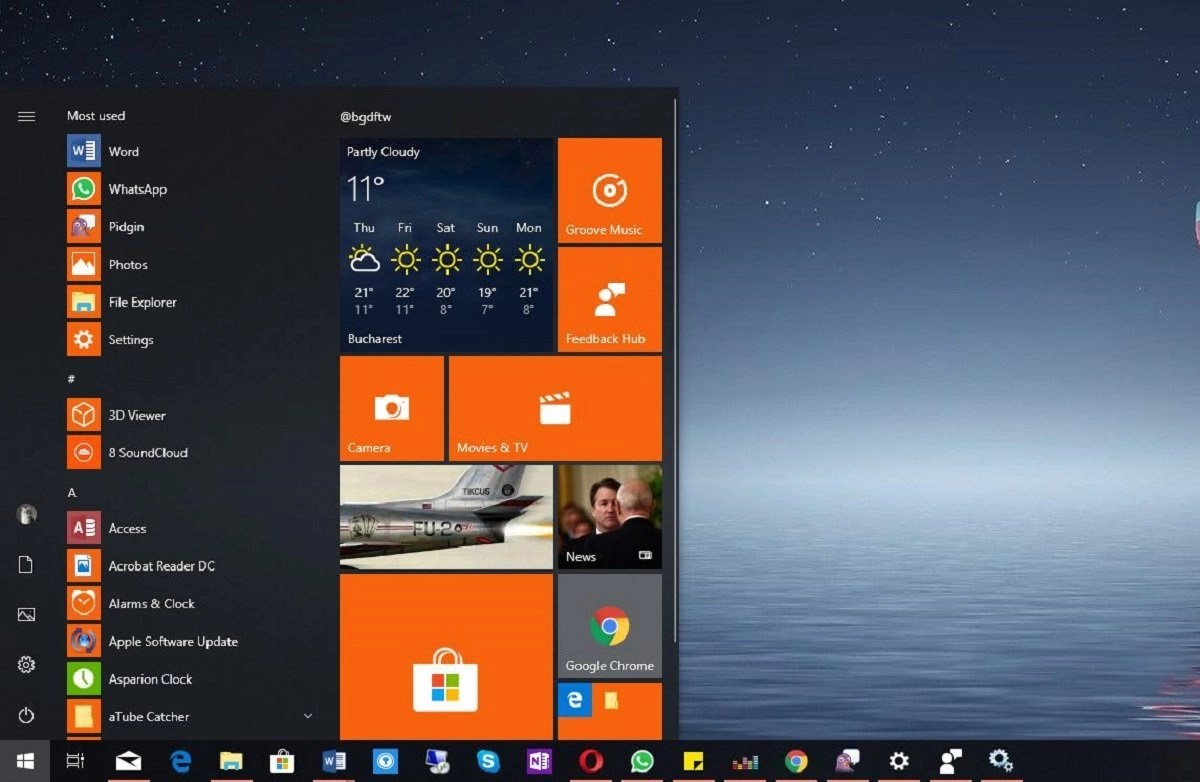This screenshot has height=782, width=1200.
Task: Launch Microsoft Edge from the taskbar
Action: (x=181, y=761)
